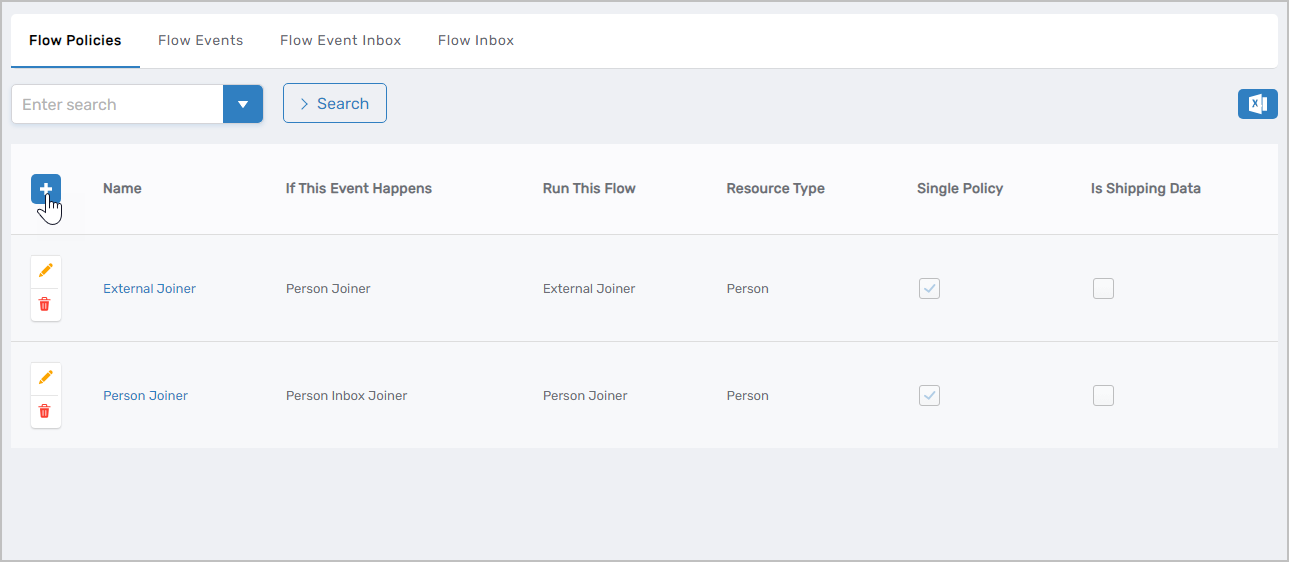
Task: Toggle Single Policy checkbox for Person Joiner
Action: pyautogui.click(x=929, y=395)
